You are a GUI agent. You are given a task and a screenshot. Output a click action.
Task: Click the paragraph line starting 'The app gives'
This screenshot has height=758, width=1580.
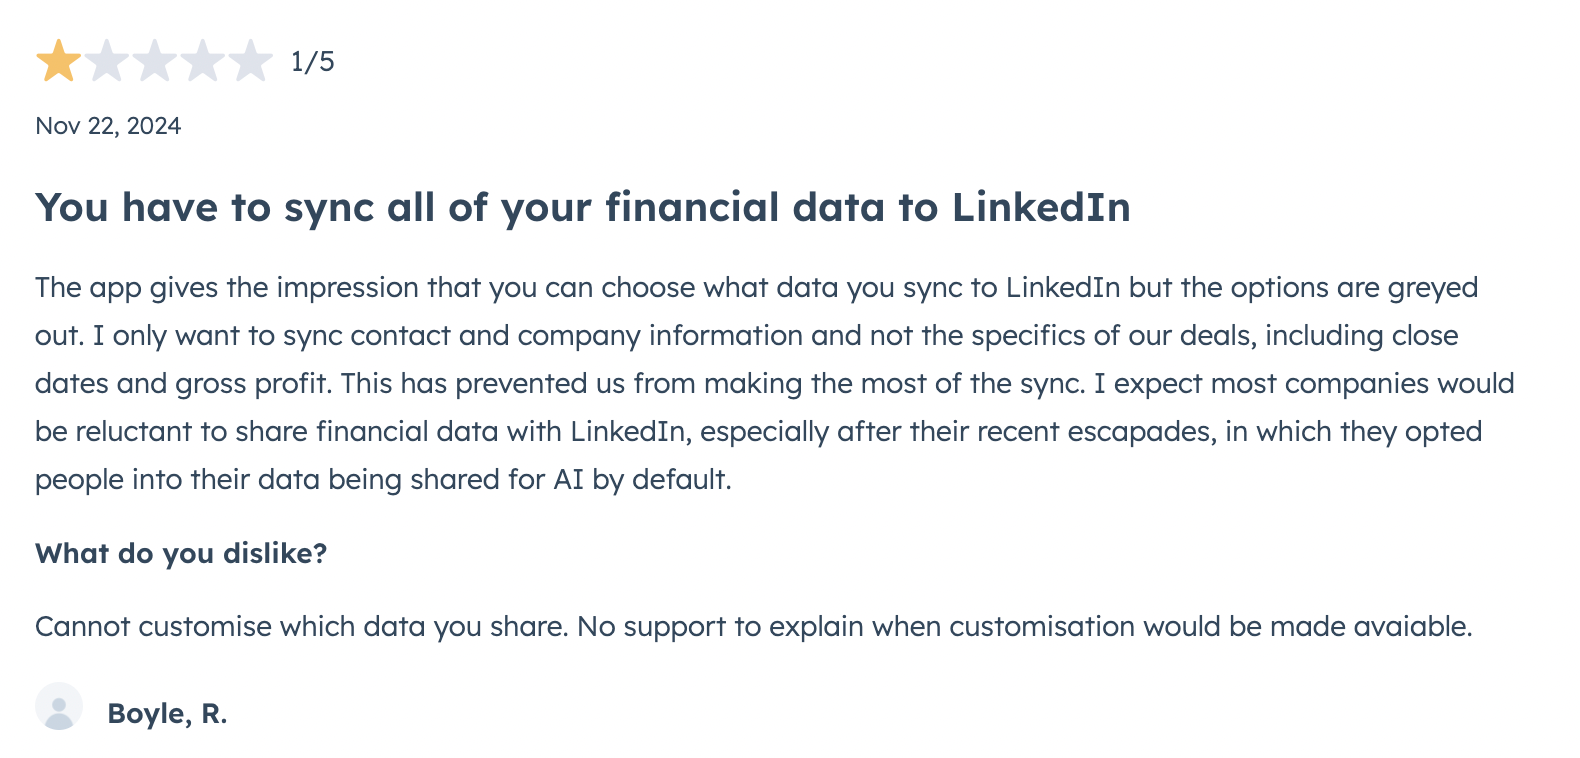click(x=757, y=288)
